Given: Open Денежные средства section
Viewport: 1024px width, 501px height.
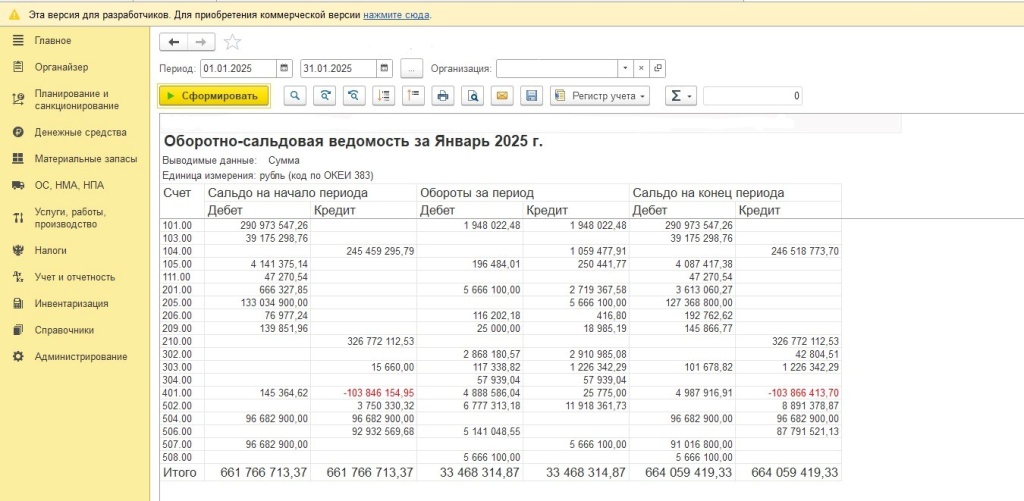Looking at the screenshot, I should pos(80,132).
